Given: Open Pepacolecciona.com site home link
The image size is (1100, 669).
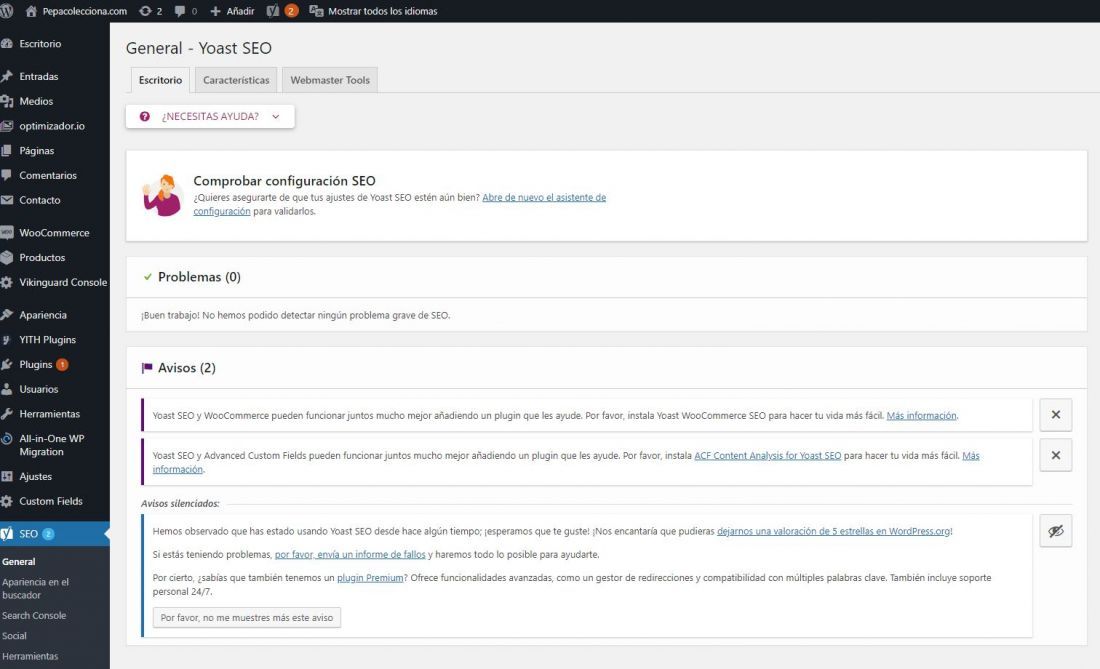Looking at the screenshot, I should (76, 11).
